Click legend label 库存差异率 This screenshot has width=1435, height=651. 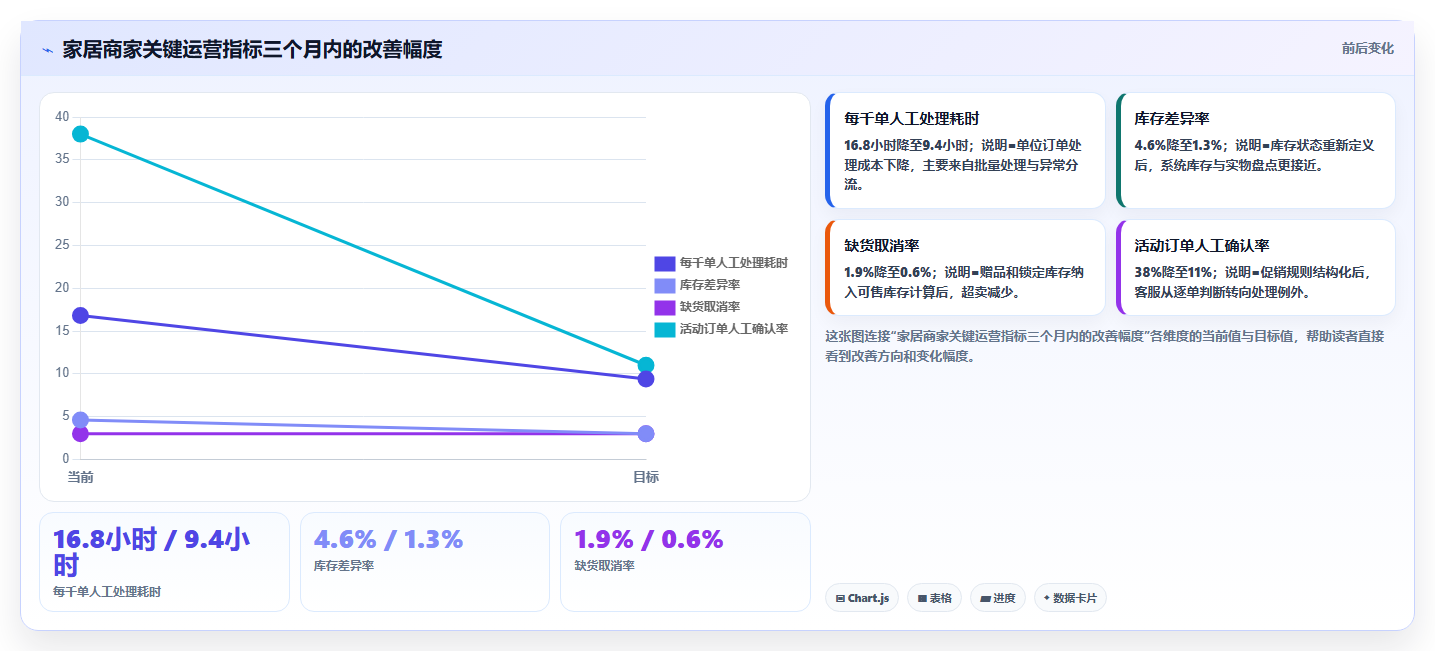pyautogui.click(x=710, y=285)
